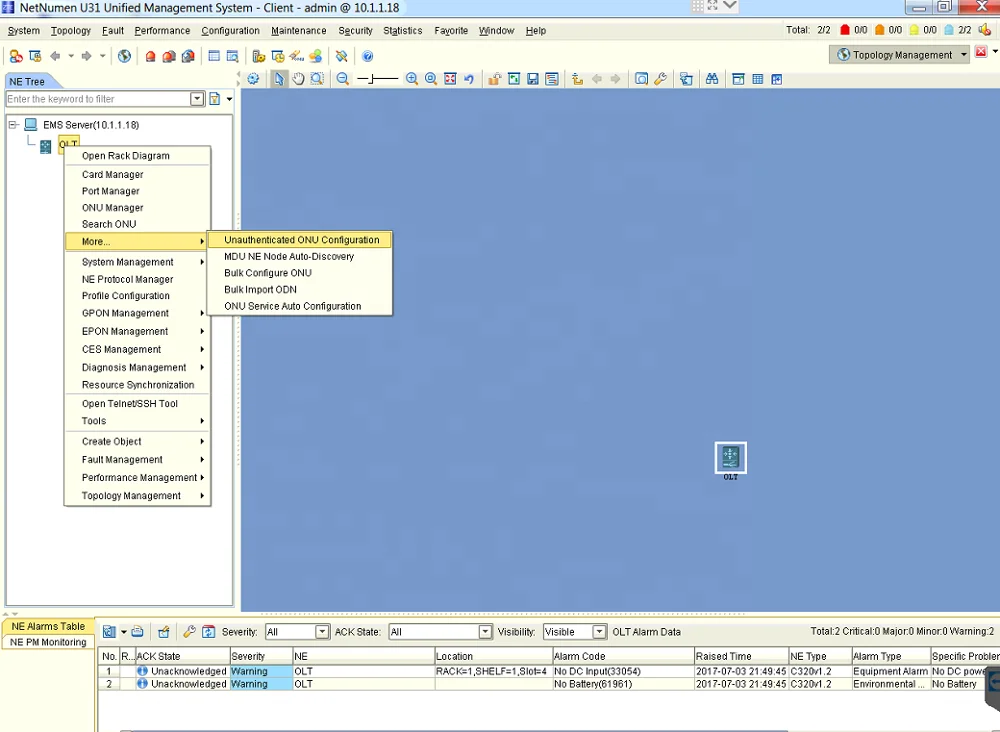The height and width of the screenshot is (732, 1000).
Task: Click the No DC Input(33054) alarm code cell
Action: click(x=623, y=671)
